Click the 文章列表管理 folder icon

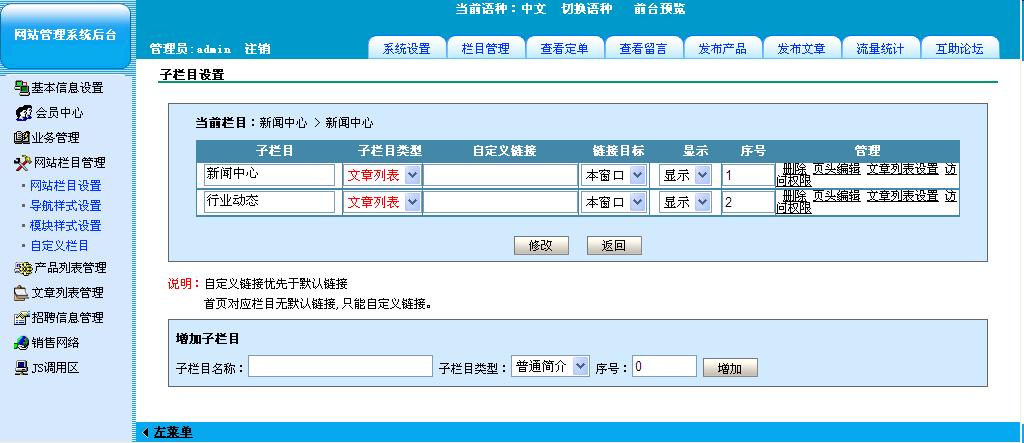point(22,293)
